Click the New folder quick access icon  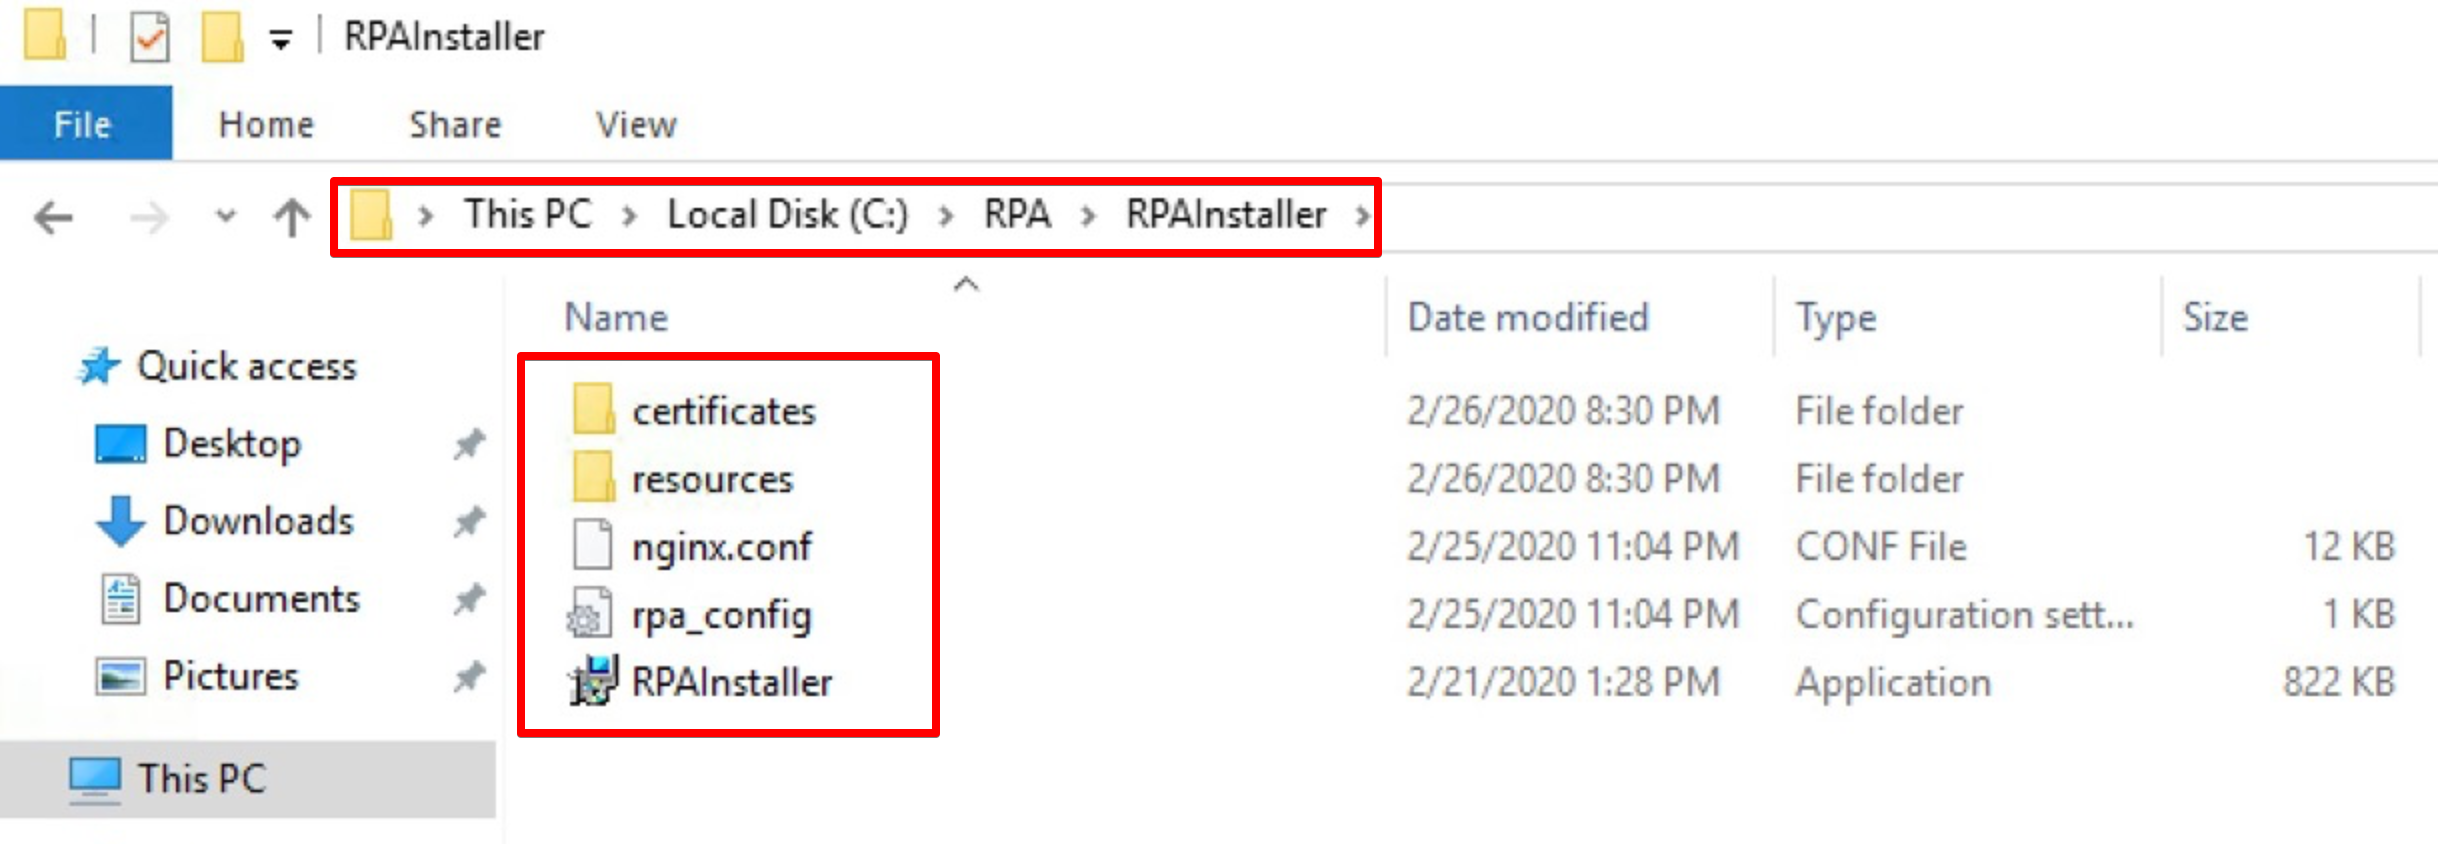pos(222,38)
